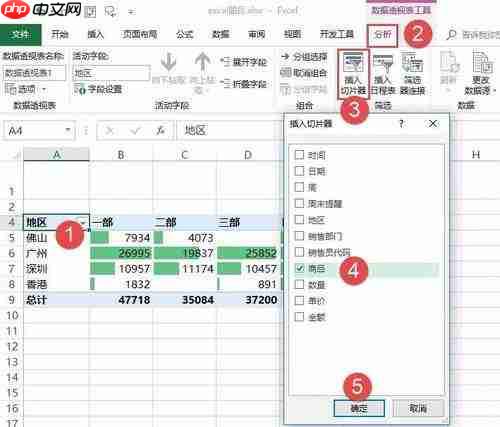500x427 pixels.
Task: Check the 日期 field checkbox
Action: tap(299, 171)
